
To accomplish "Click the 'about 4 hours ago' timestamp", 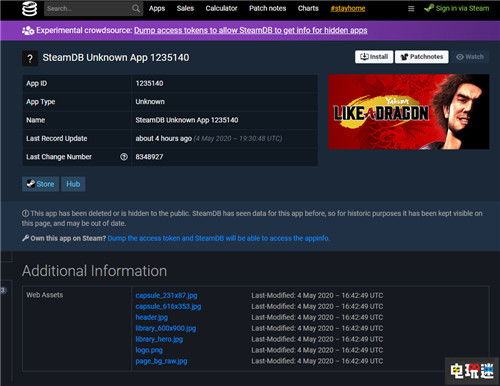I will click(x=164, y=138).
